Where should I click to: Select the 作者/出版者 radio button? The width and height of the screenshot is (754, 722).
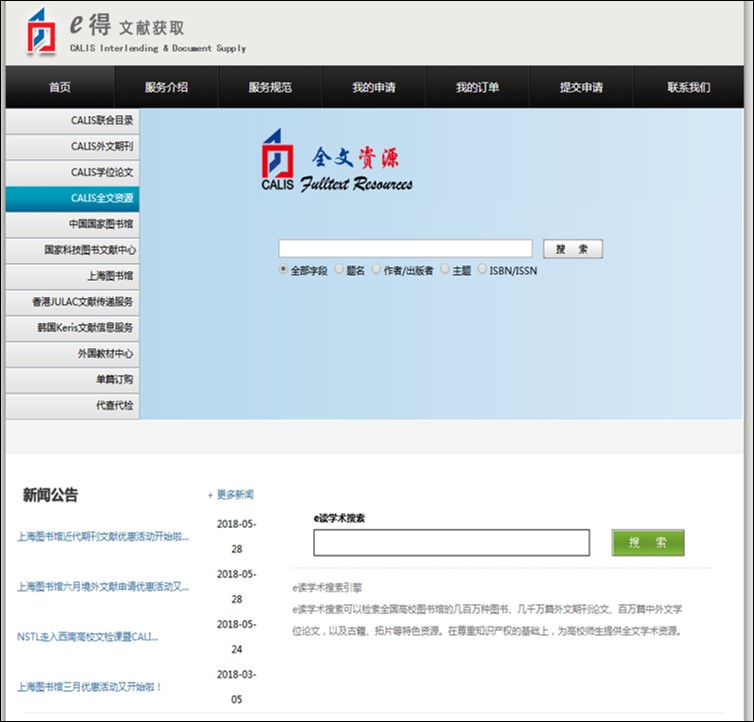376,269
